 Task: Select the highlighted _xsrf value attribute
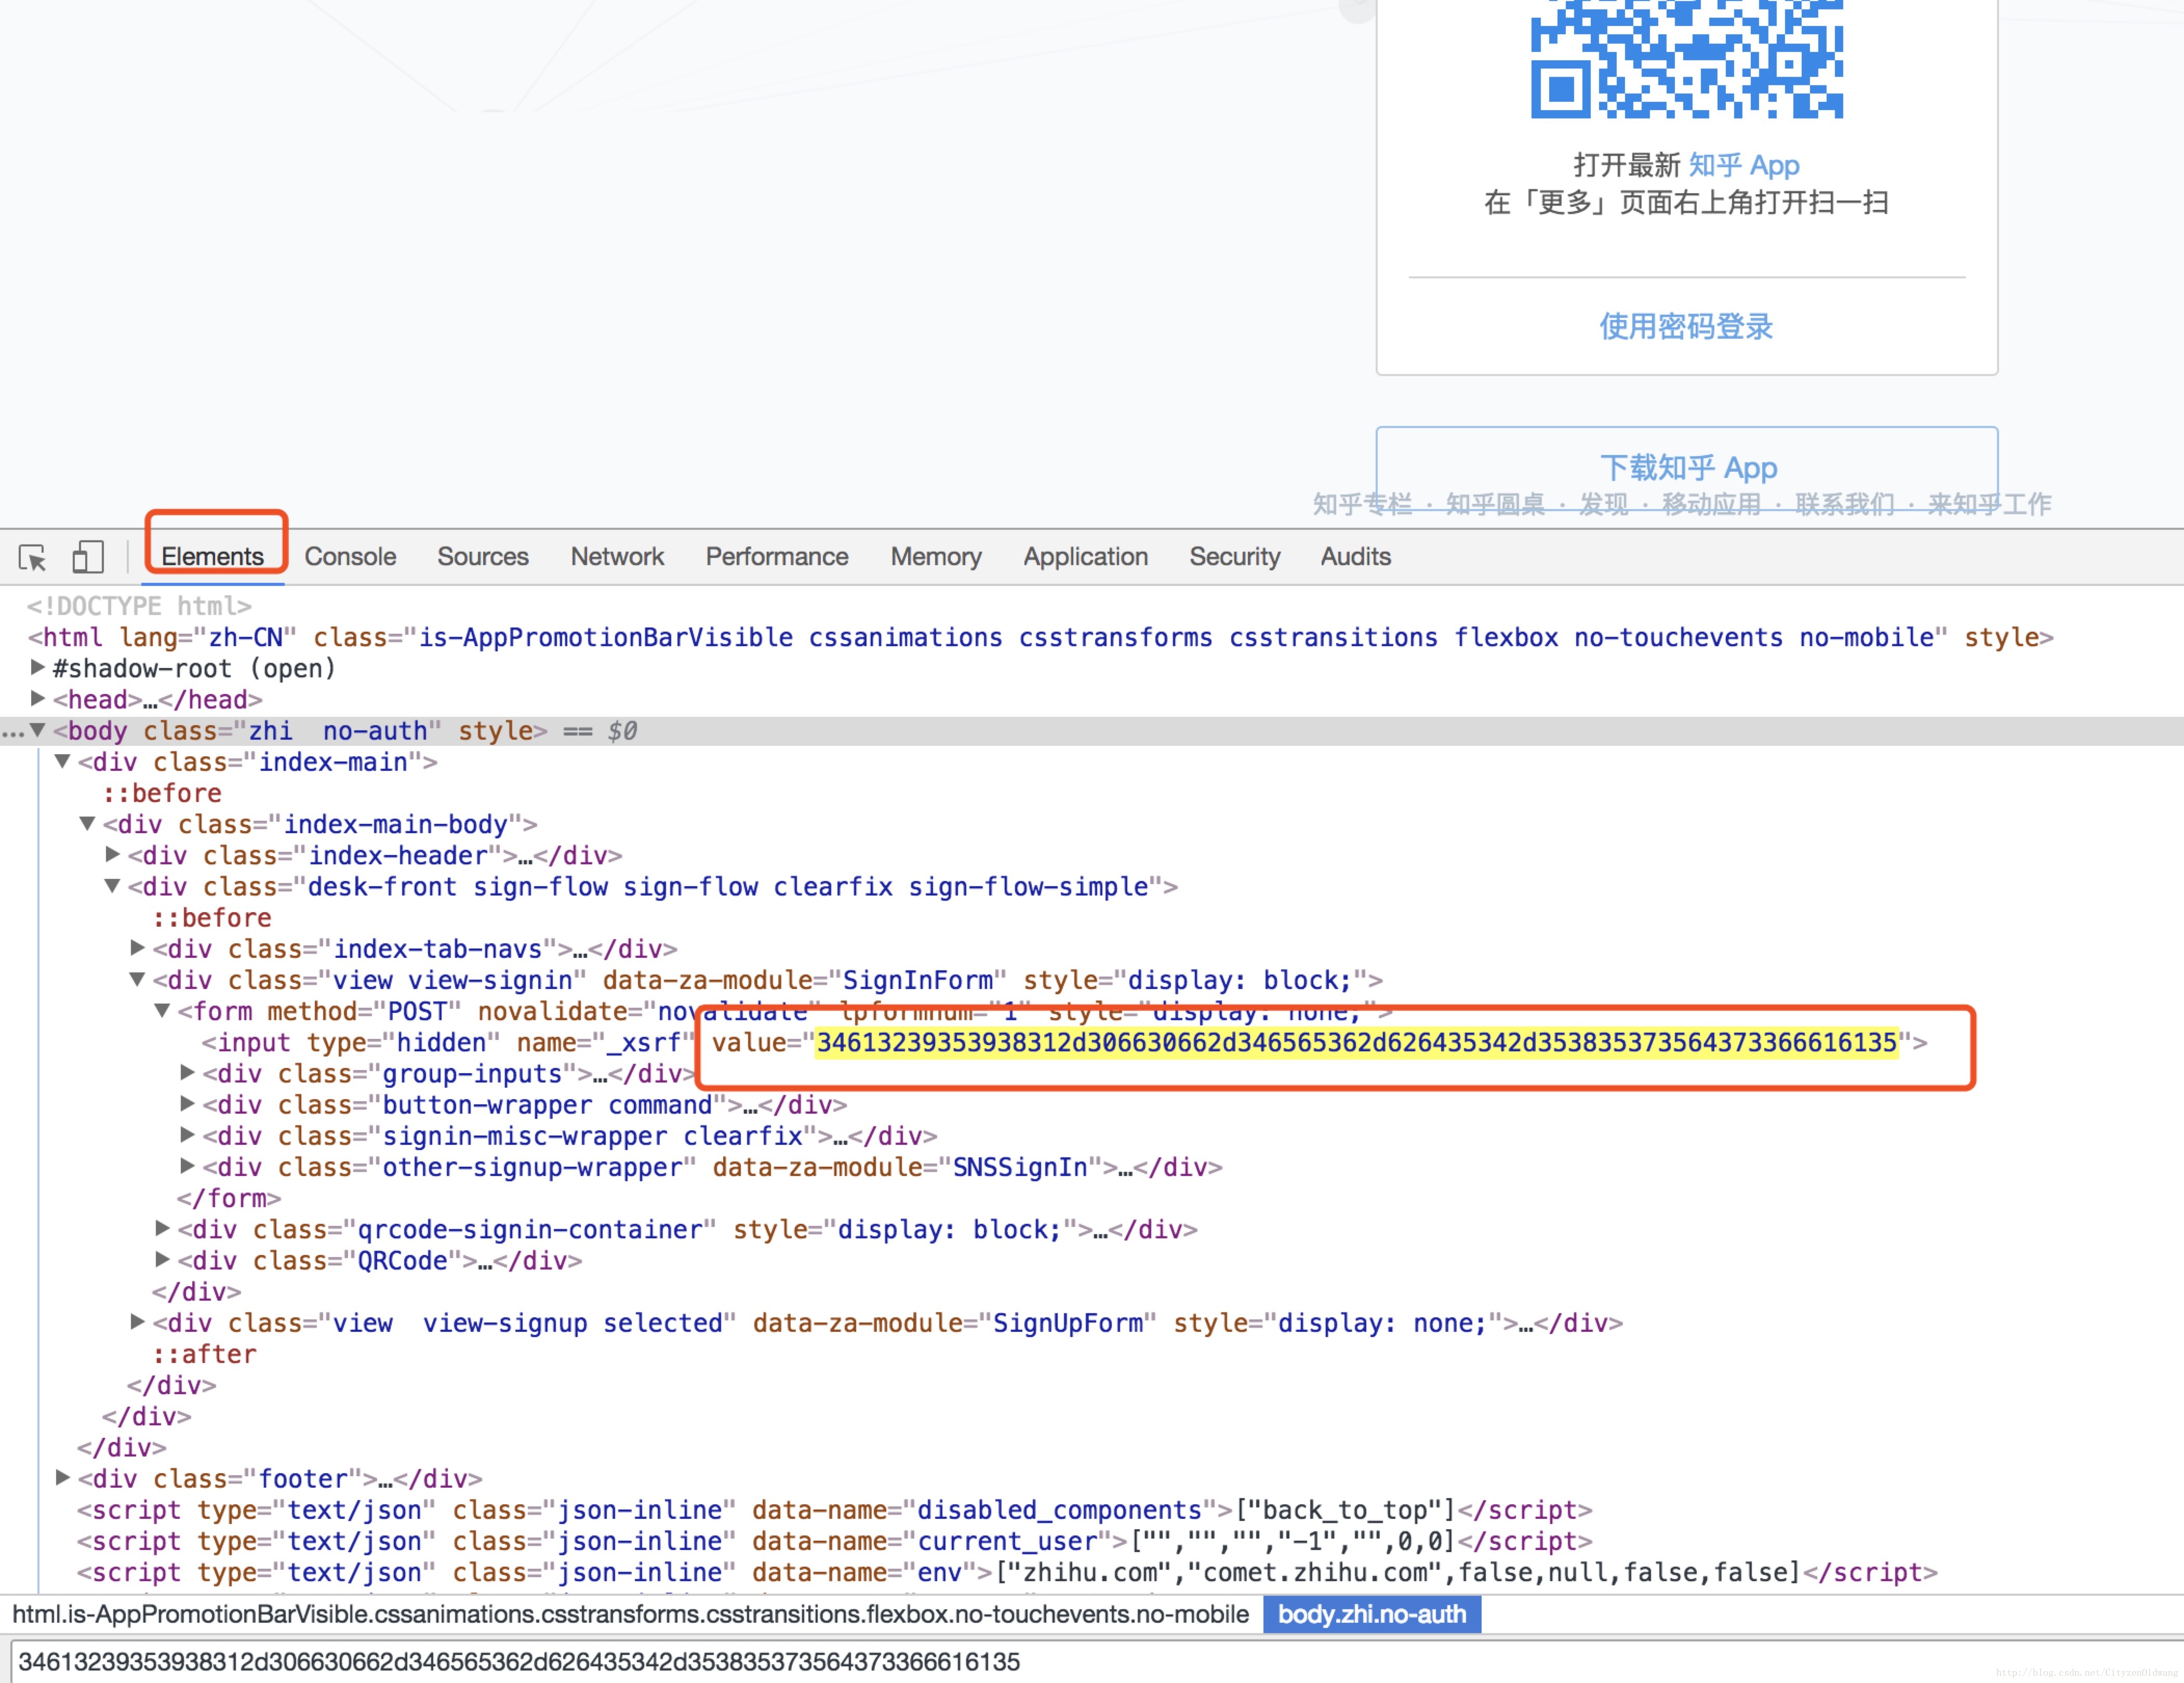[x=1357, y=1043]
